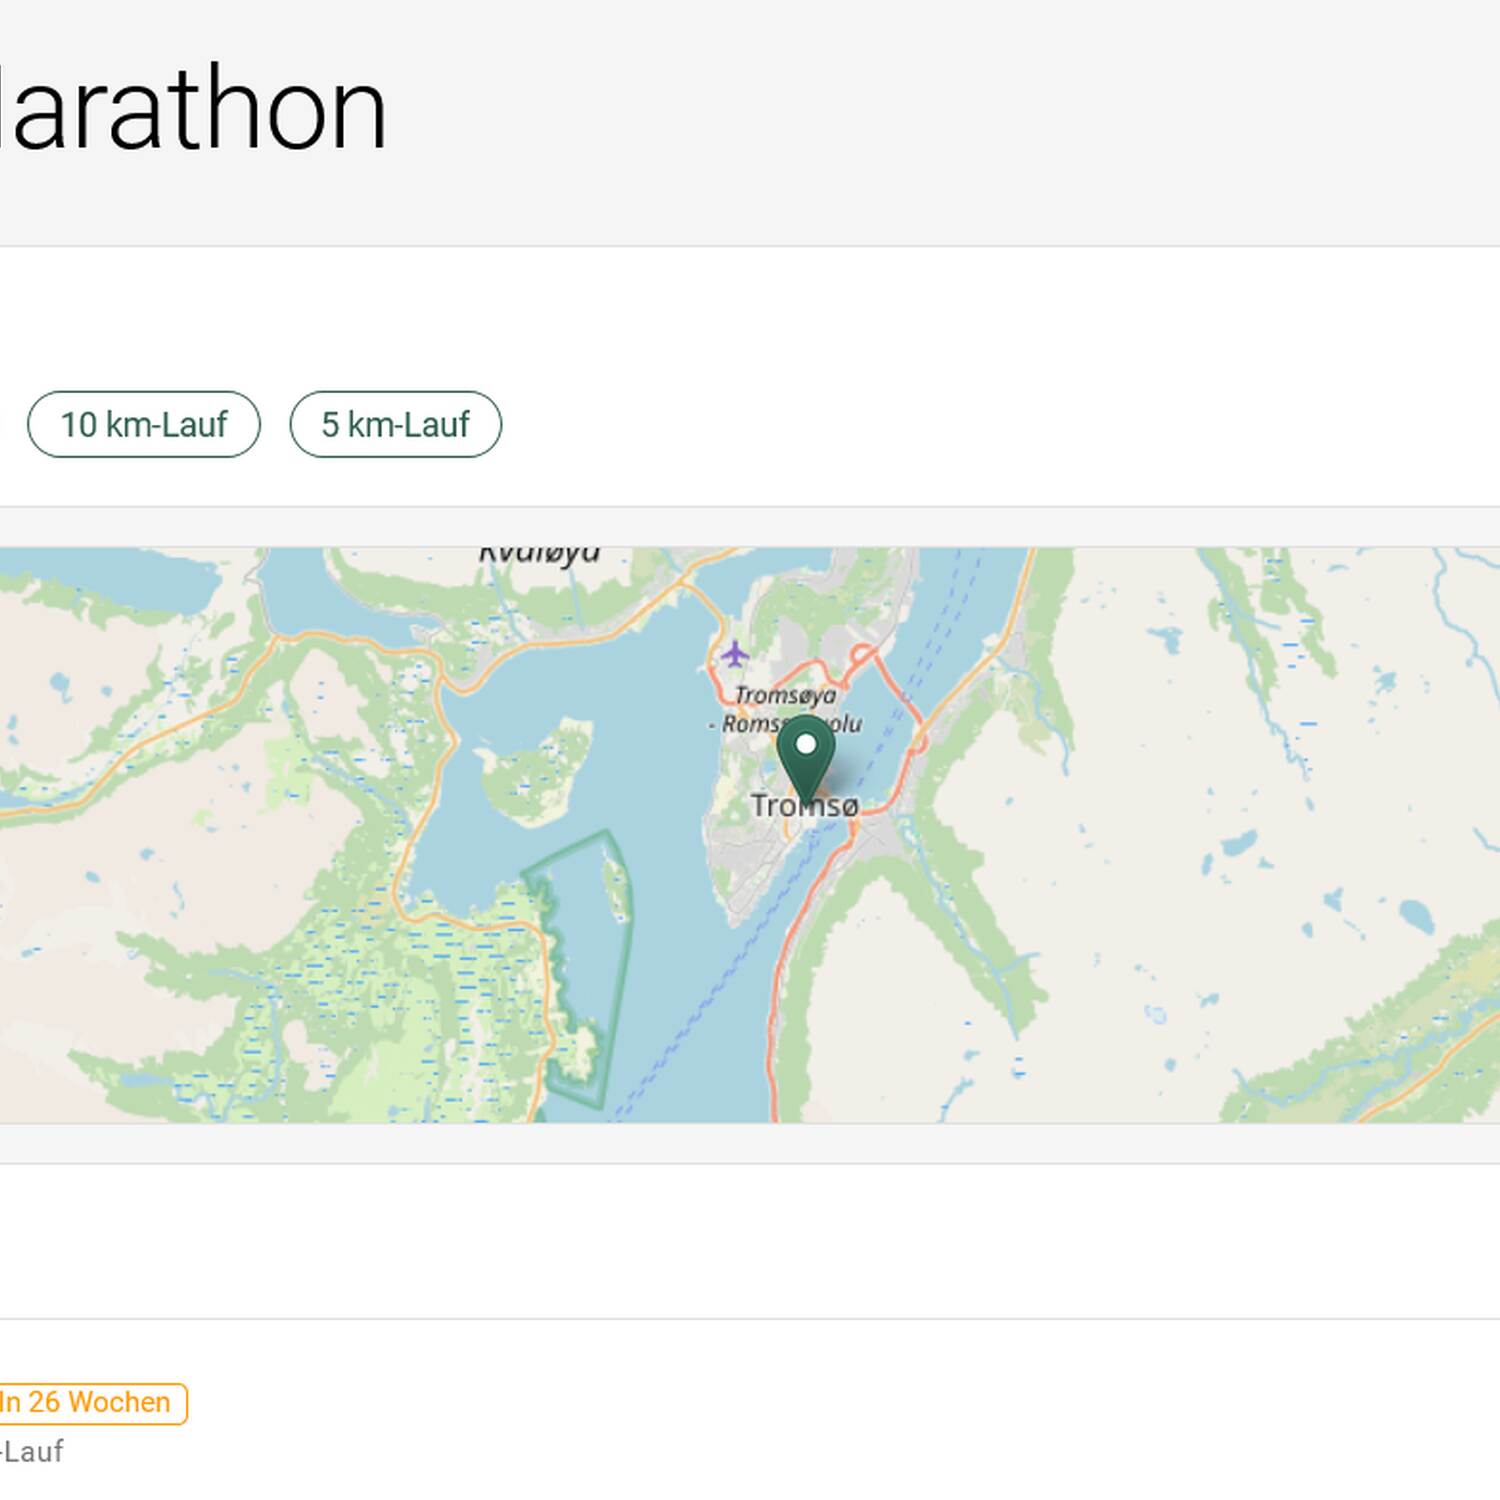Screen dimensions: 1500x1500
Task: Click the roundabout loop on red road
Action: tap(862, 655)
